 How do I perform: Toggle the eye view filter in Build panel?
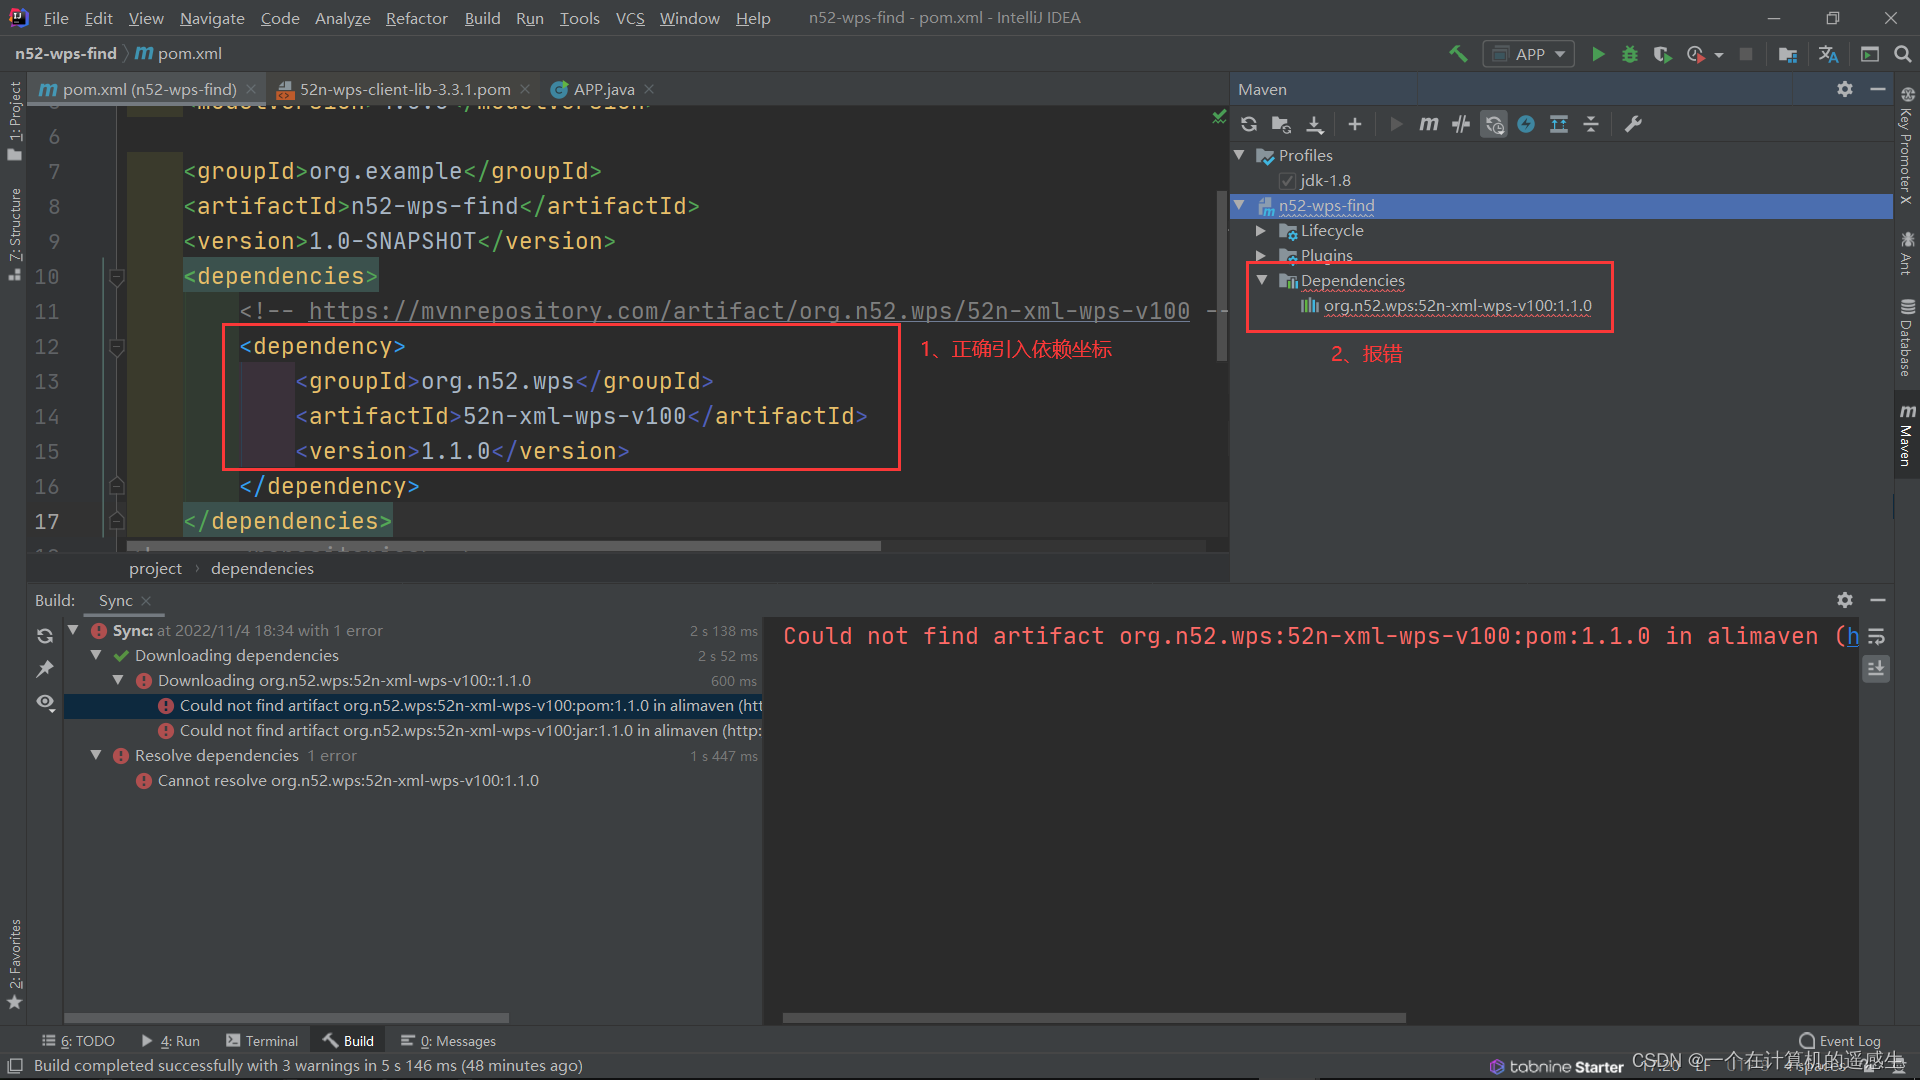click(x=45, y=702)
